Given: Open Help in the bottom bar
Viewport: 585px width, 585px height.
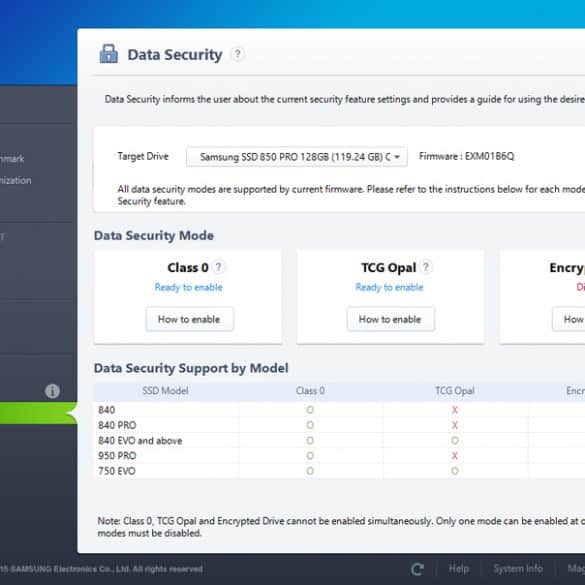Looking at the screenshot, I should (x=459, y=569).
